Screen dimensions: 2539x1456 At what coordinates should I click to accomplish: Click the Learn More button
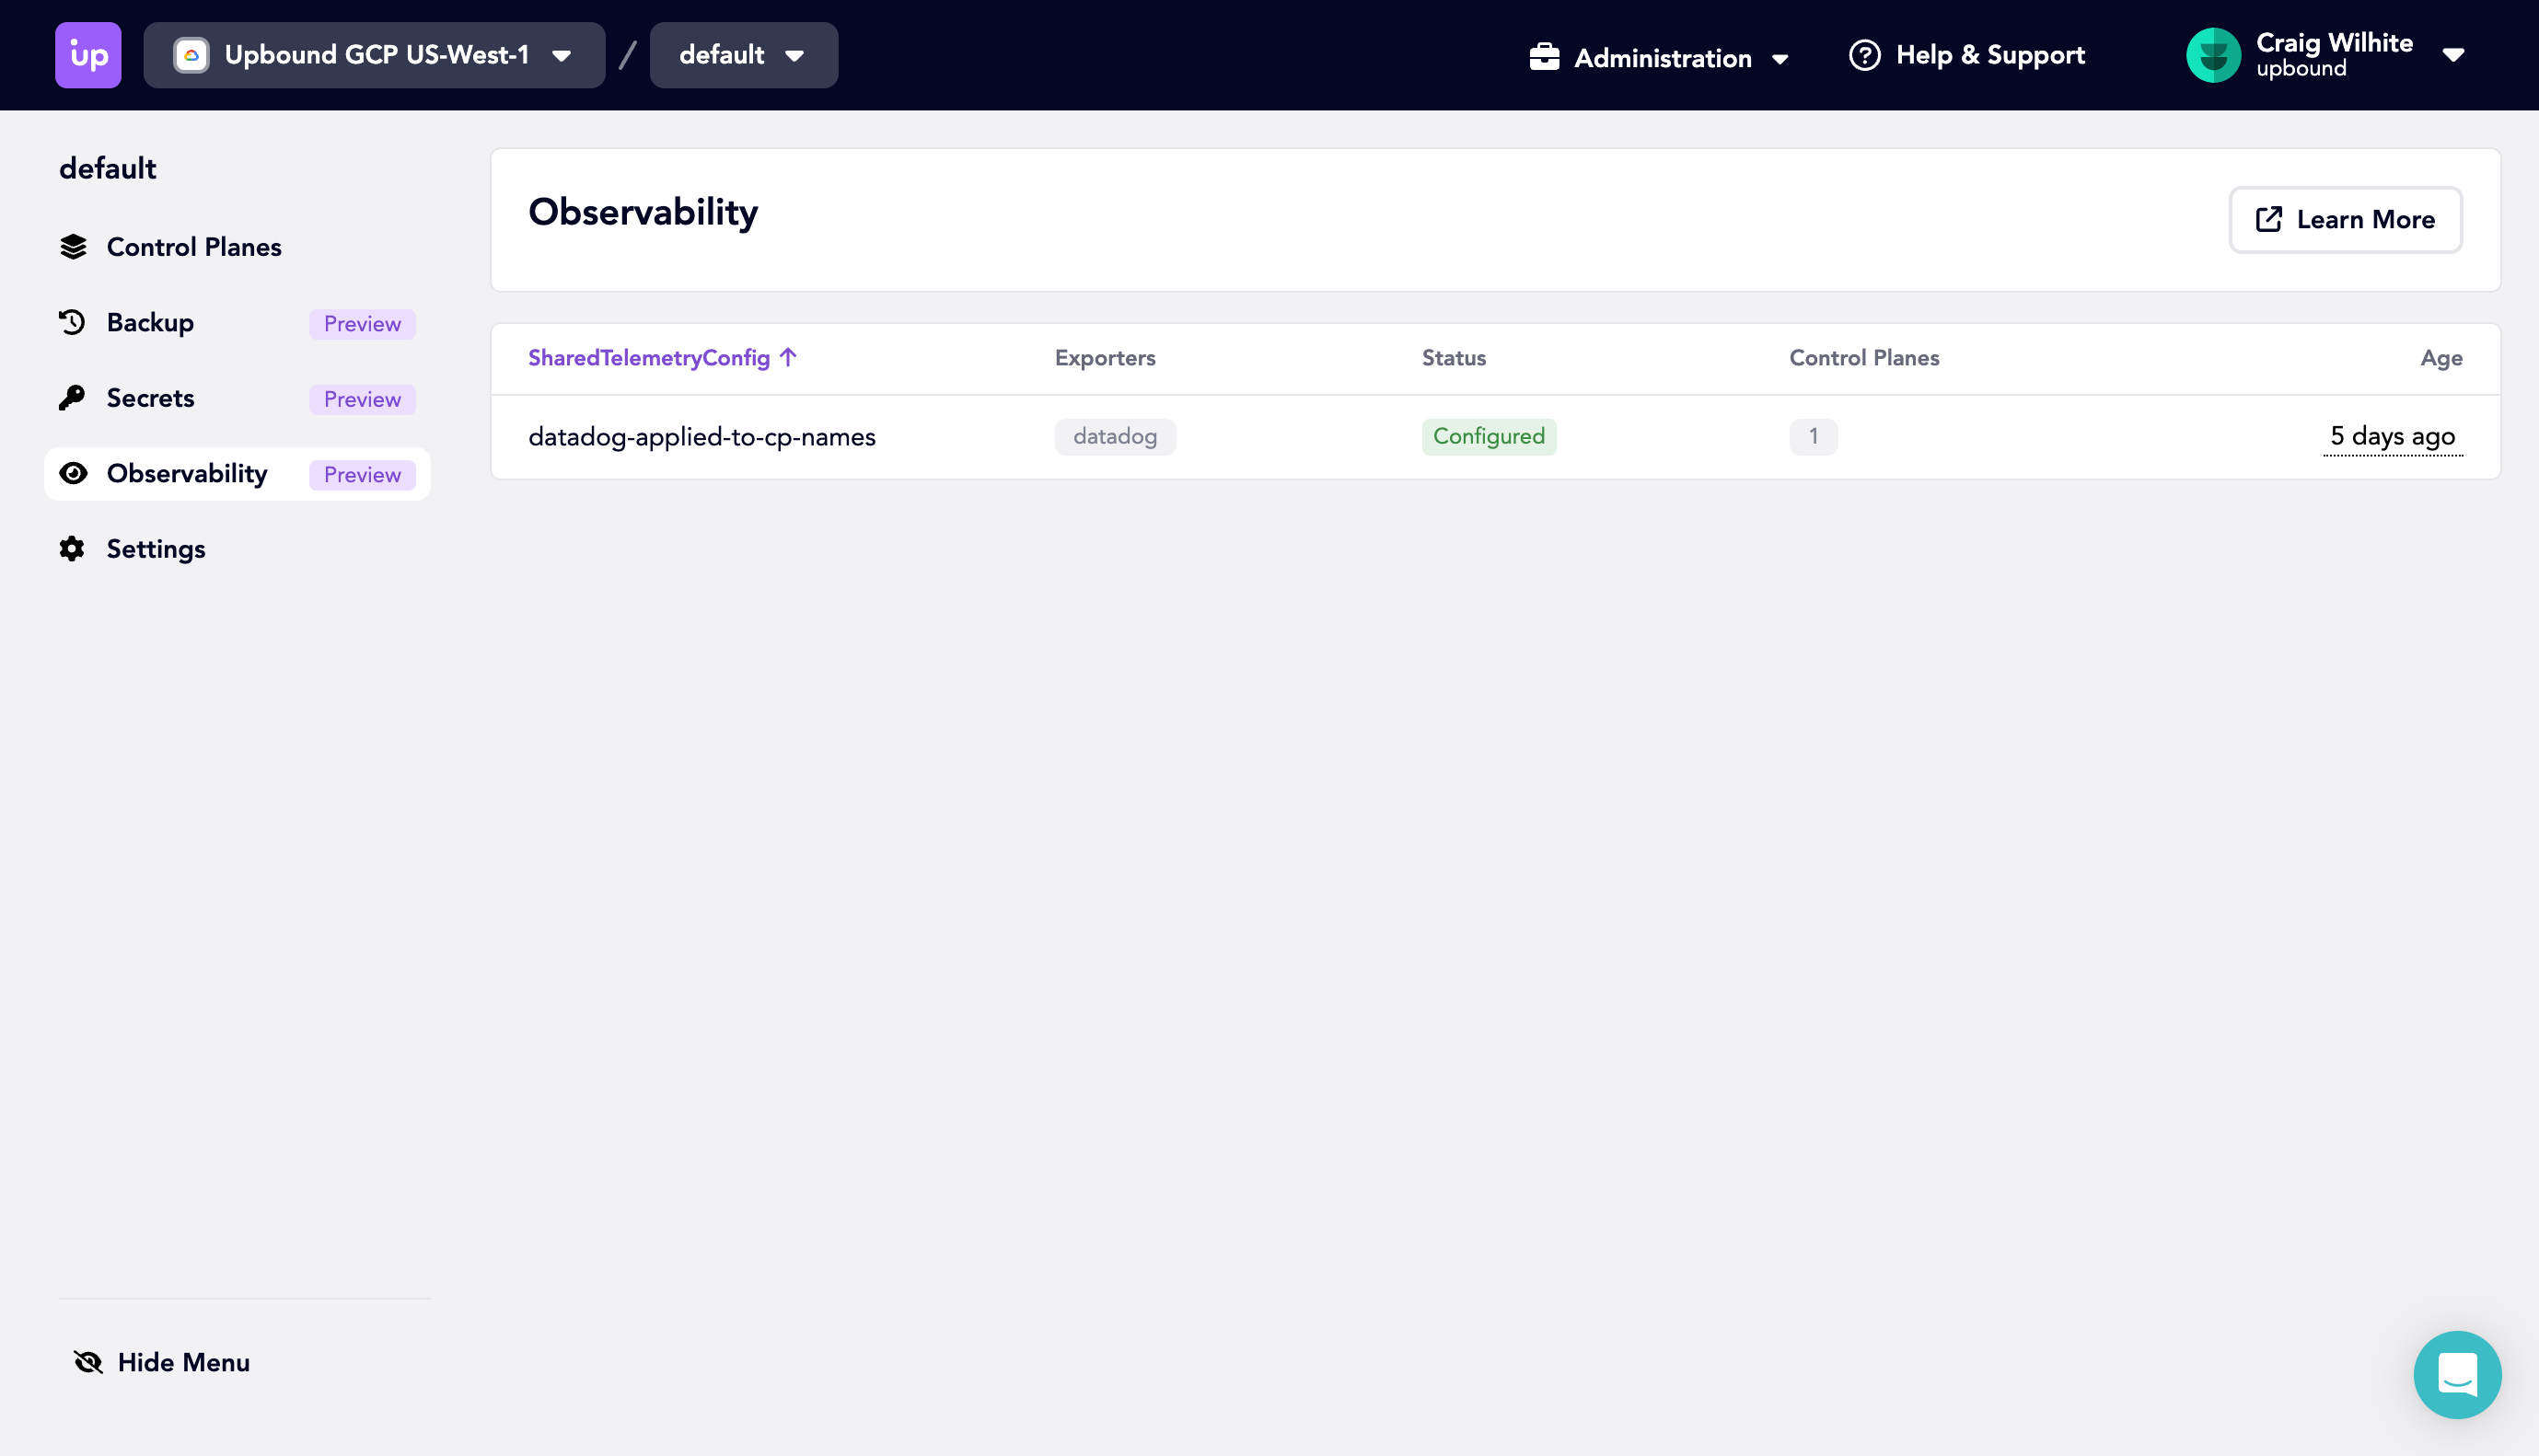pos(2345,220)
